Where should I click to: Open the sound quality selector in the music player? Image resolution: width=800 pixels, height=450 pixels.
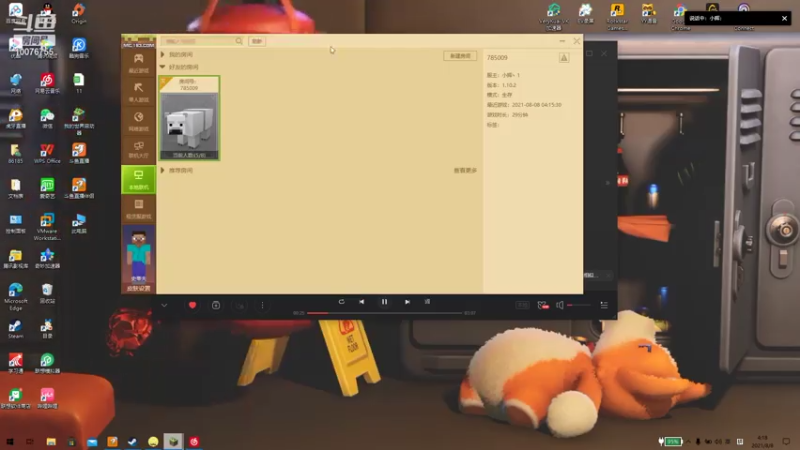(522, 305)
